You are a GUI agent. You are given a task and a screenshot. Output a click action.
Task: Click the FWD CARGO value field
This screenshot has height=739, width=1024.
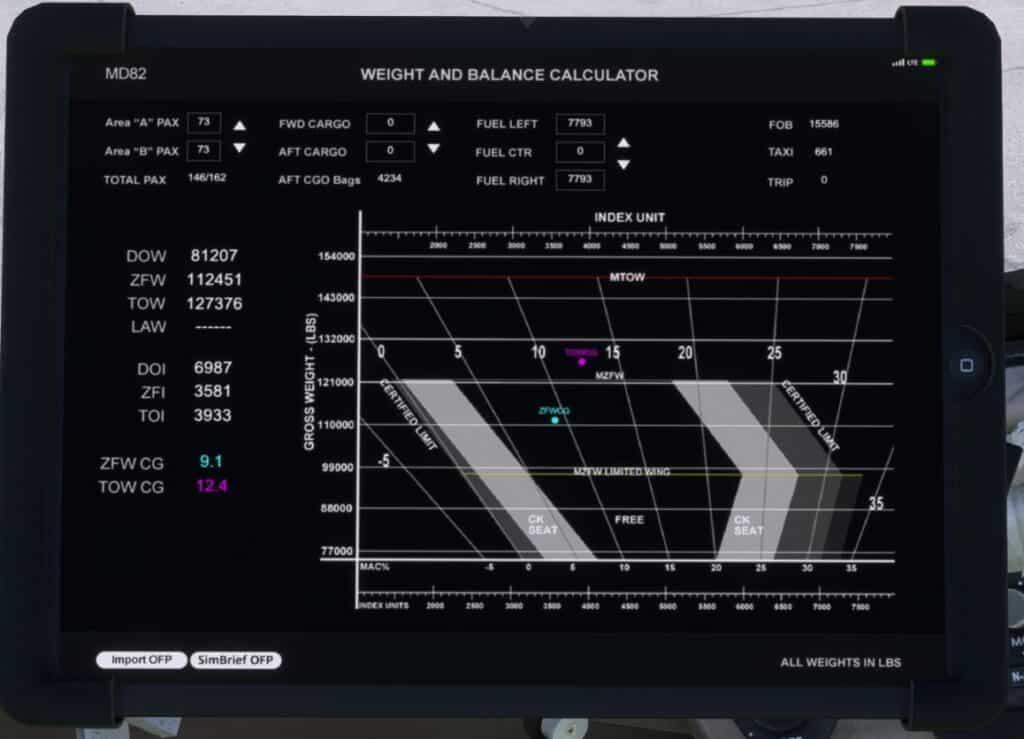tap(390, 124)
